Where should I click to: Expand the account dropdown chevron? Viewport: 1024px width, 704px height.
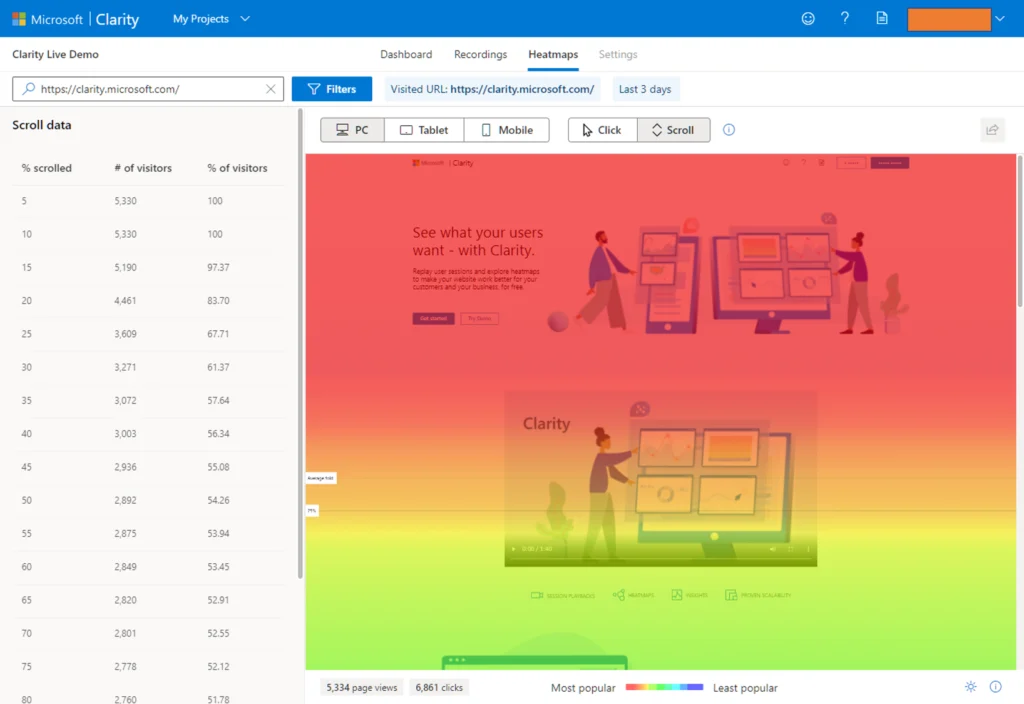point(1000,19)
